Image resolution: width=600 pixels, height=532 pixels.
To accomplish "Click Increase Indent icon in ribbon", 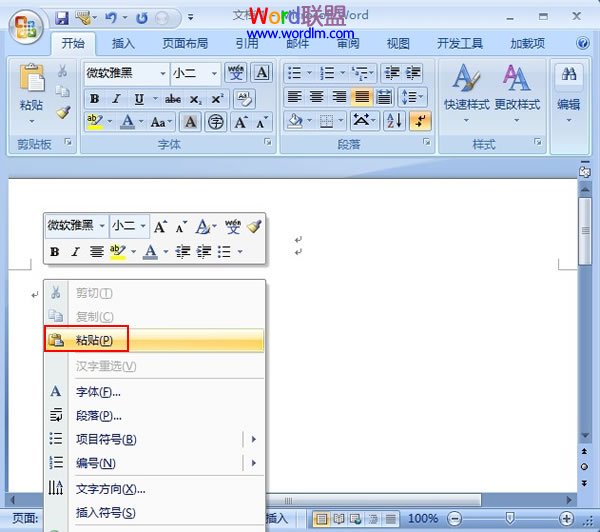I will [413, 72].
